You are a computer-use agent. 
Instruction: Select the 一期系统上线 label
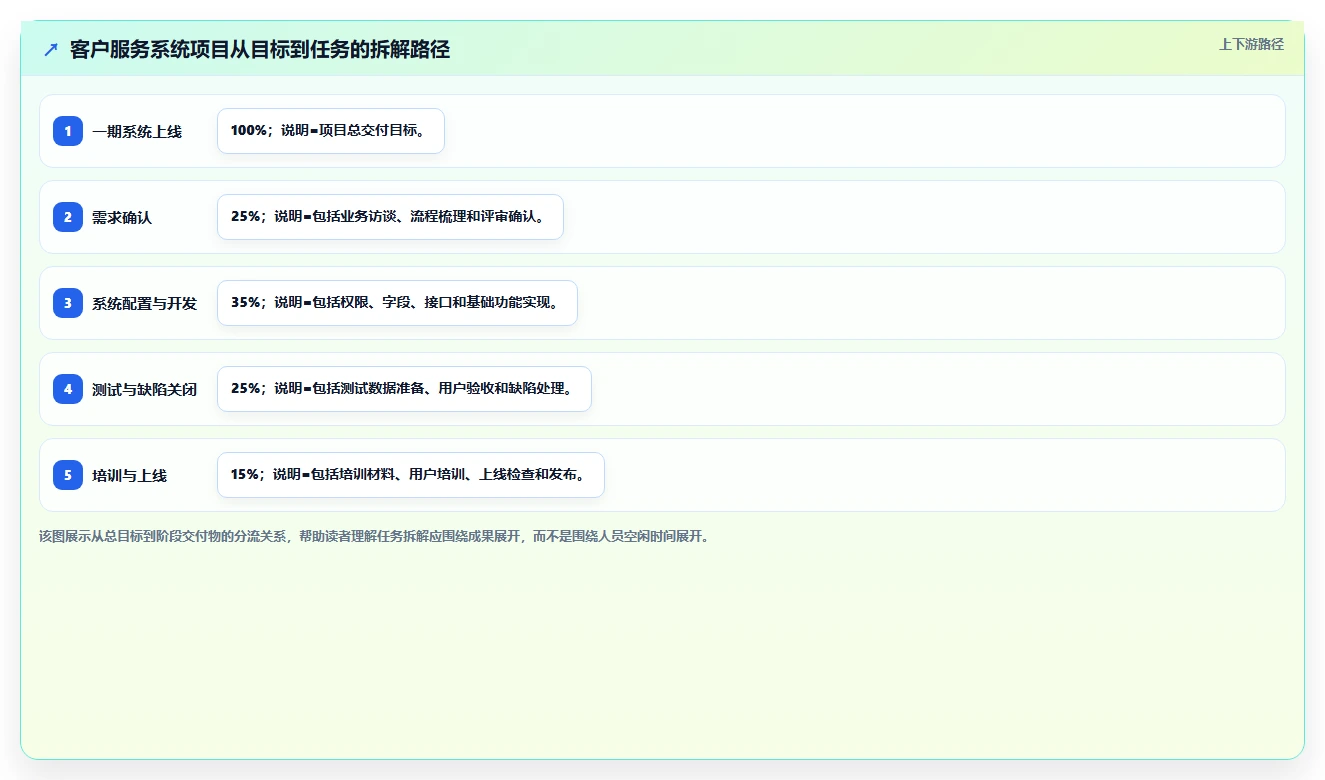click(x=137, y=131)
